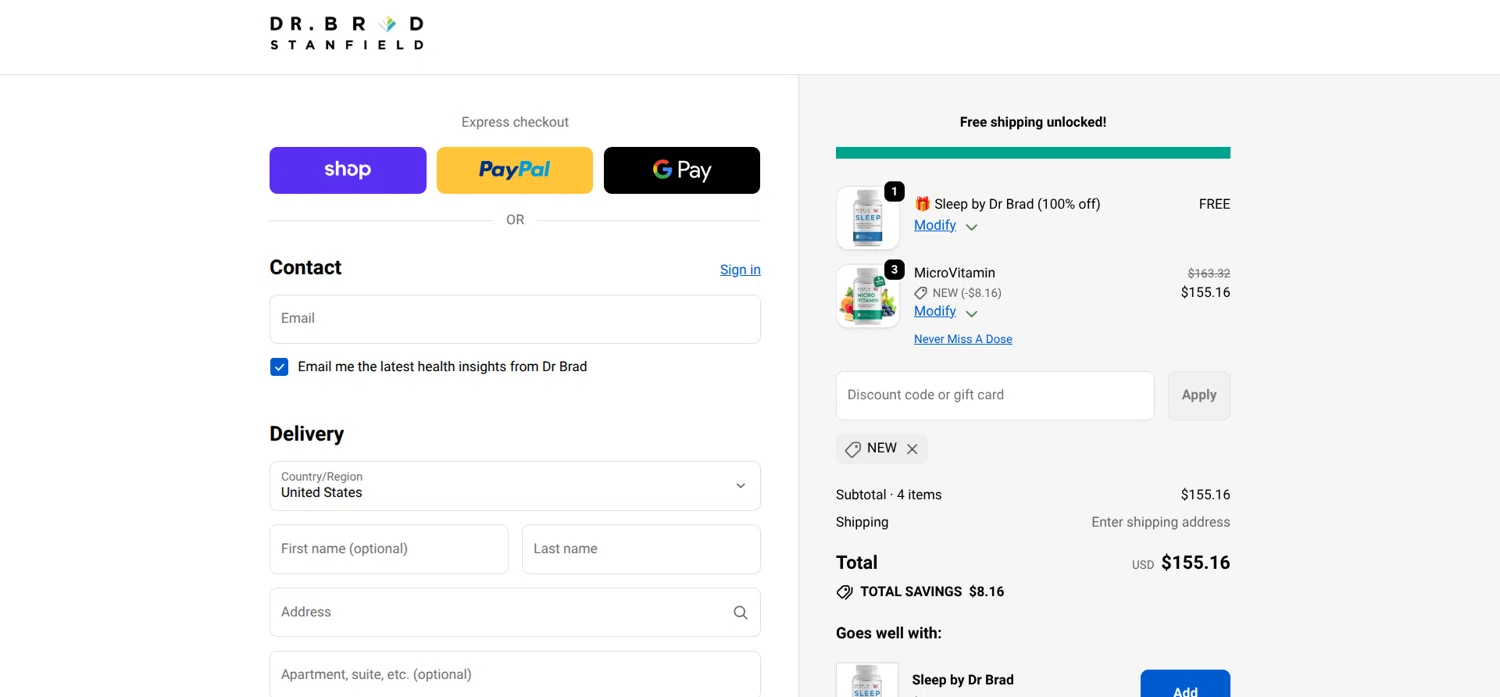Screen dimensions: 1500x697
Task: Modify the MicroVitamin item
Action: [x=935, y=311]
